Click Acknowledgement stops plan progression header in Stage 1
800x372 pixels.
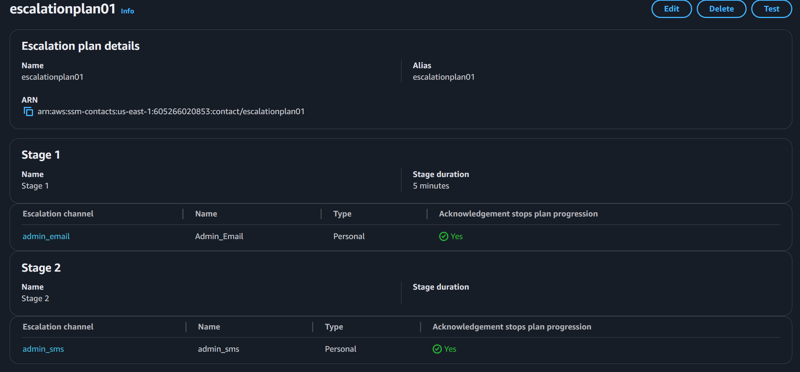click(518, 214)
